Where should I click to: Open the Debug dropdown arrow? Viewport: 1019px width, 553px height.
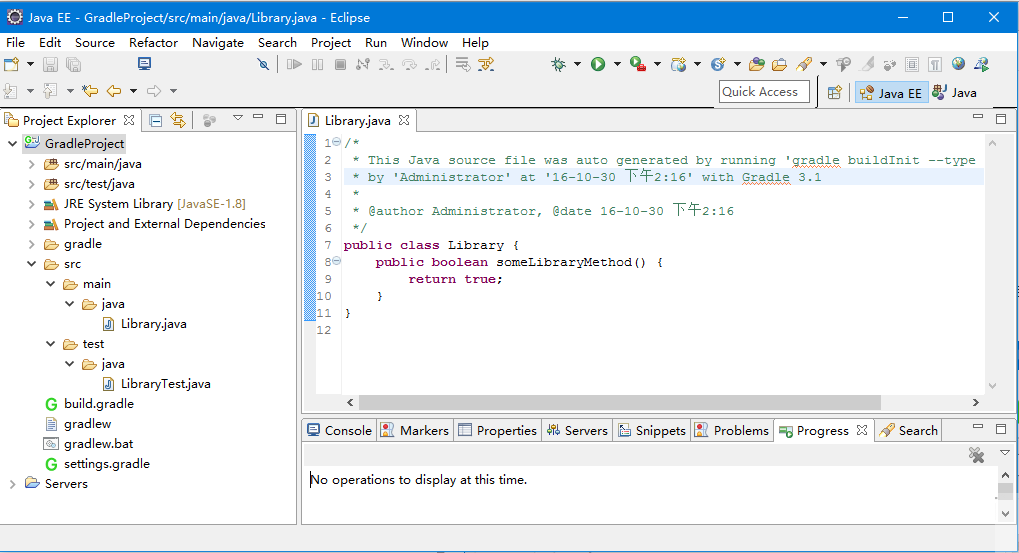tap(576, 64)
